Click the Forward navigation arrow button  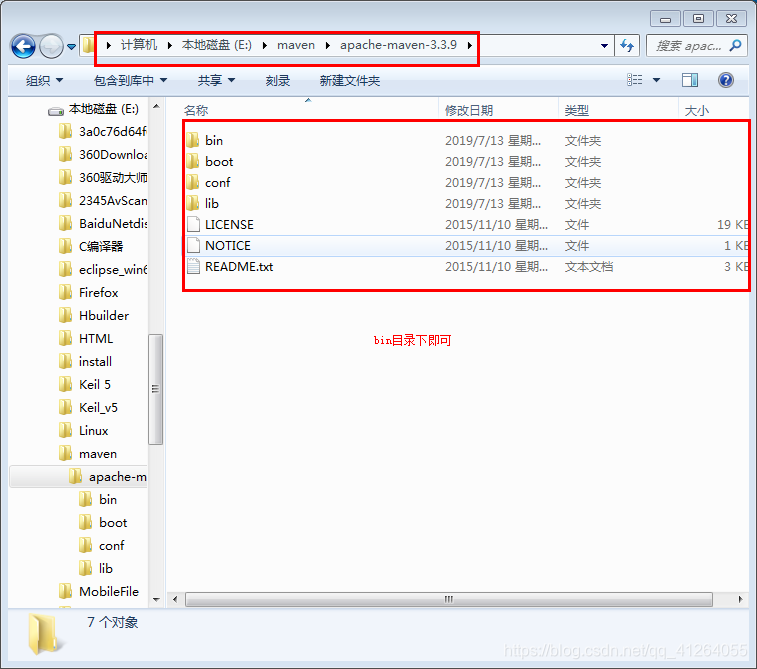51,46
